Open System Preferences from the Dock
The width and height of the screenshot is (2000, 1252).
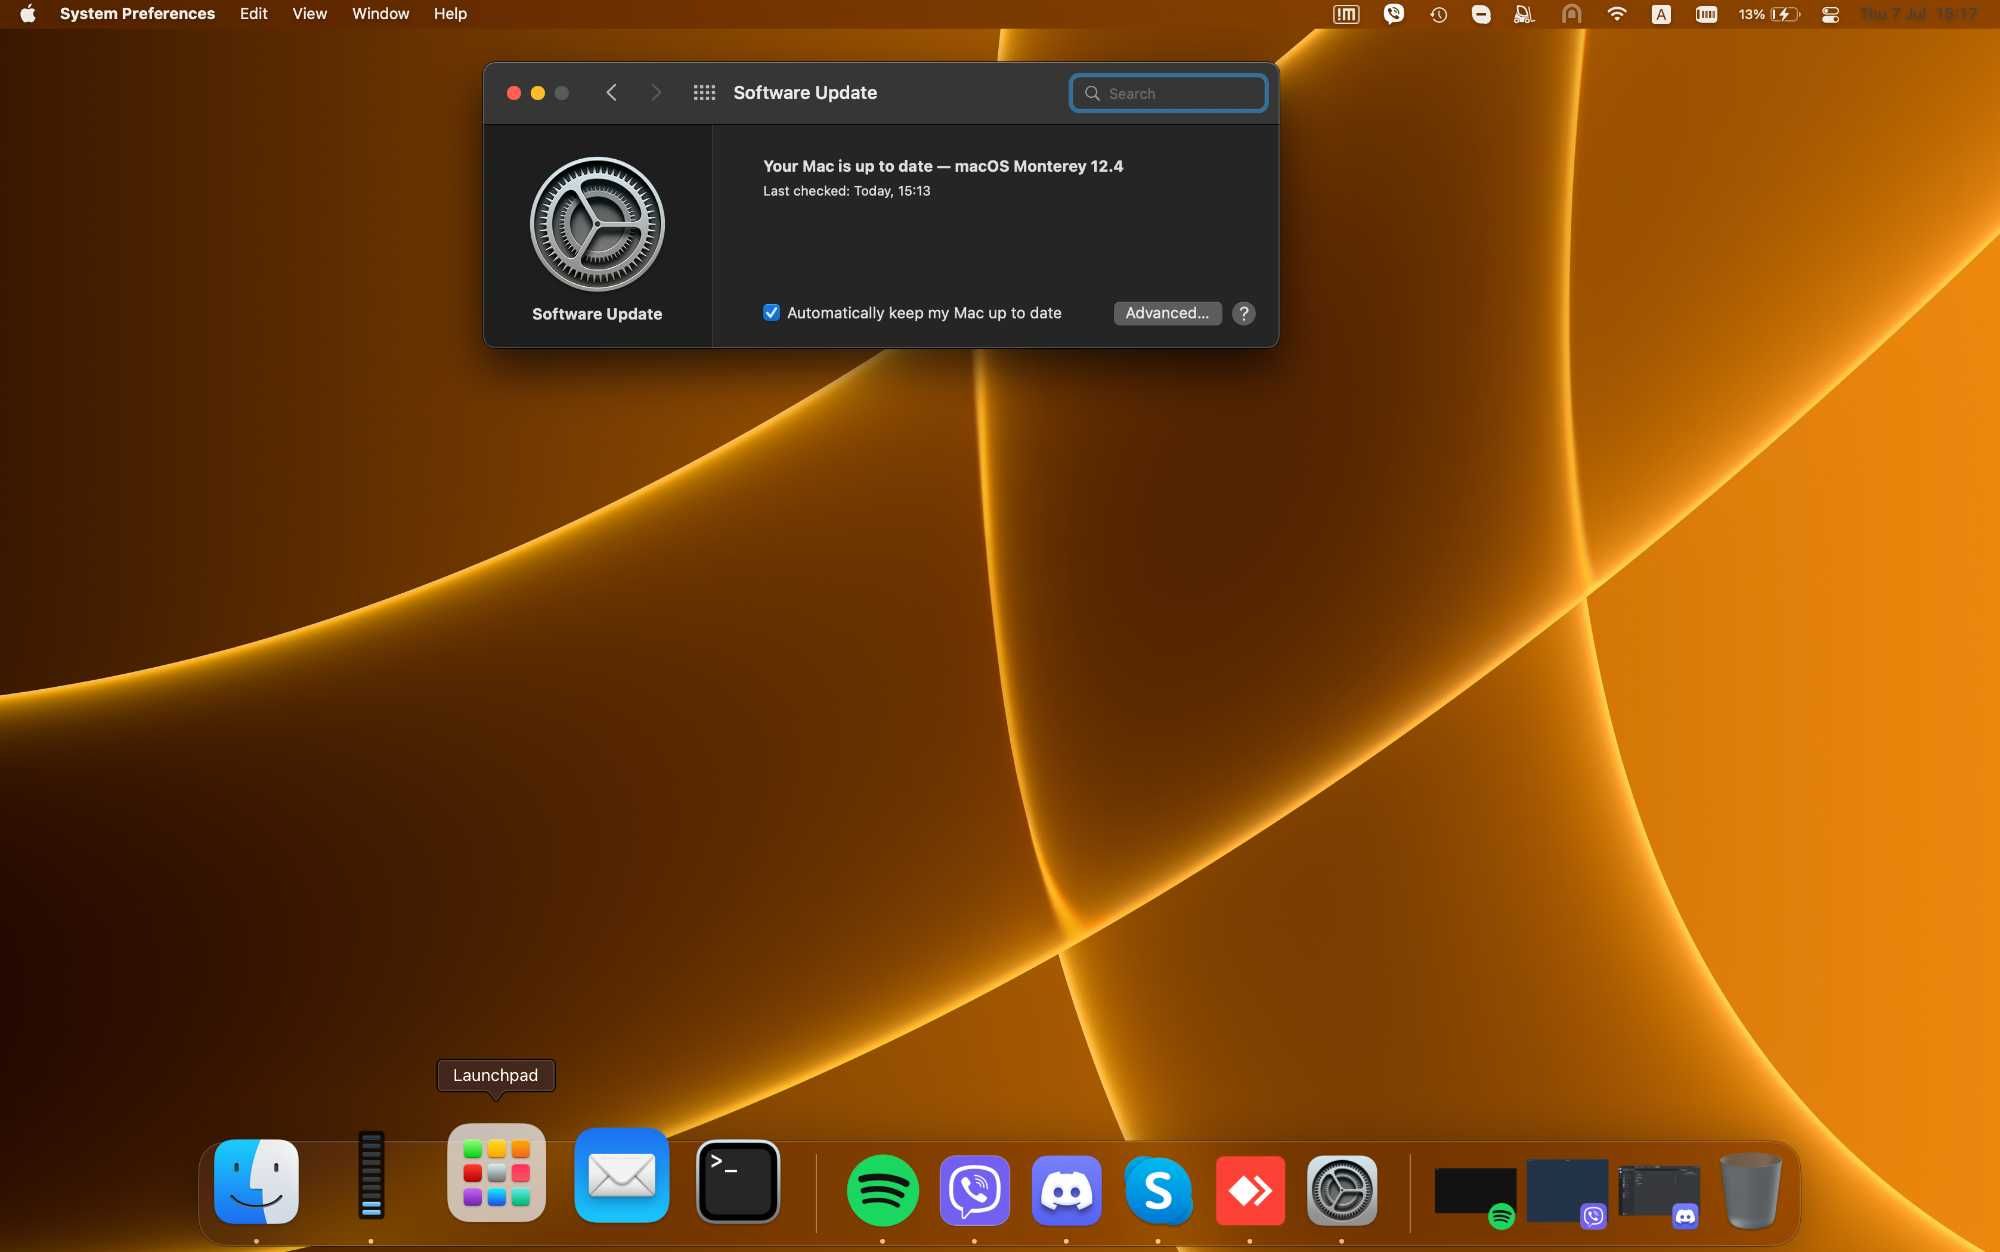[x=1342, y=1190]
